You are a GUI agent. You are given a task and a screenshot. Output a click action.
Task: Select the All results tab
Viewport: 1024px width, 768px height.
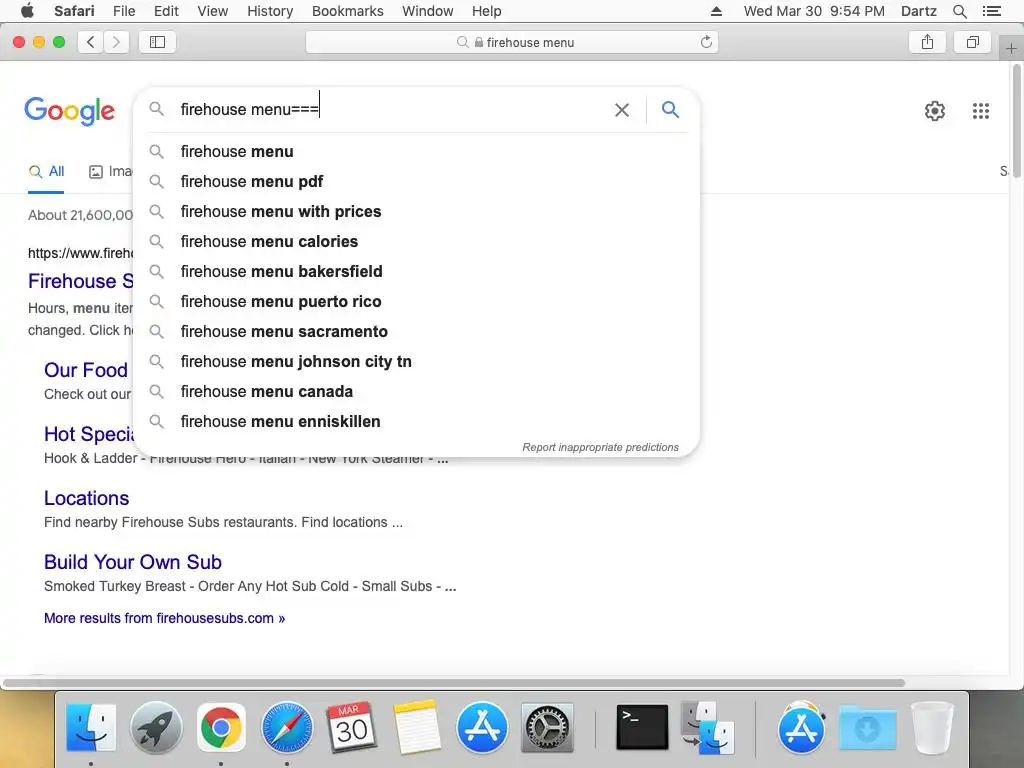click(x=46, y=172)
